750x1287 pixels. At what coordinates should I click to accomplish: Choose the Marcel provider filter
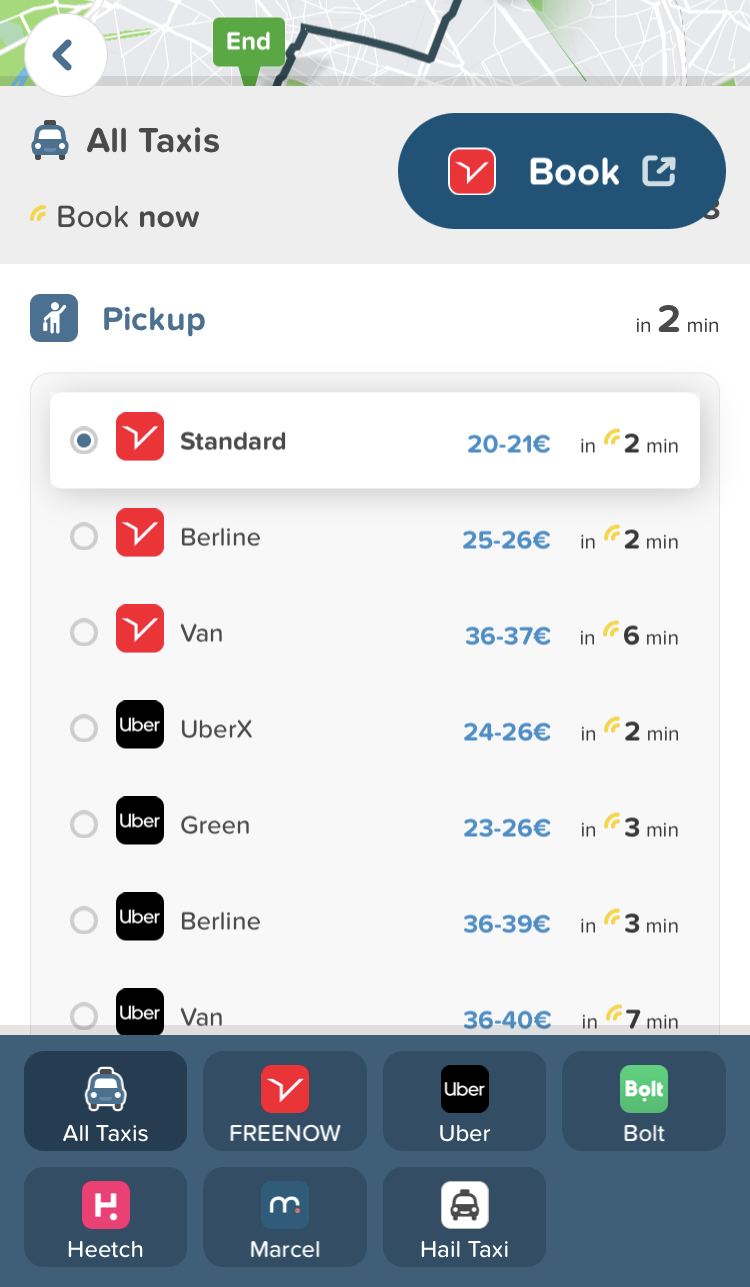(285, 1217)
